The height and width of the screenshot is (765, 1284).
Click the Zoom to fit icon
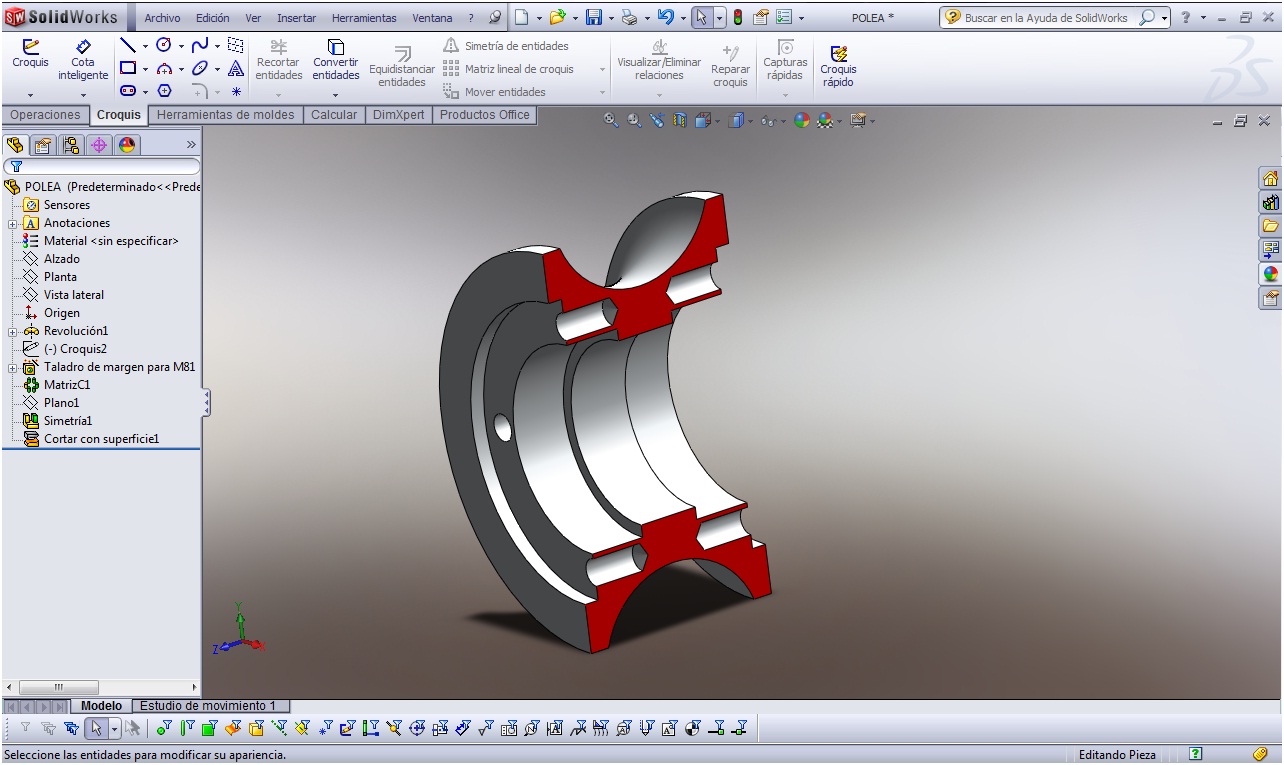click(x=611, y=120)
